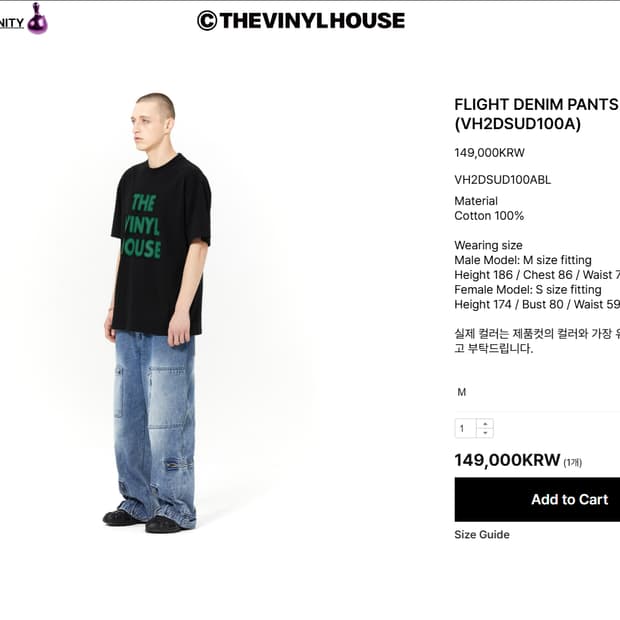Image resolution: width=620 pixels, height=620 pixels.
Task: Click the Korean color notice paragraph
Action: click(x=537, y=341)
